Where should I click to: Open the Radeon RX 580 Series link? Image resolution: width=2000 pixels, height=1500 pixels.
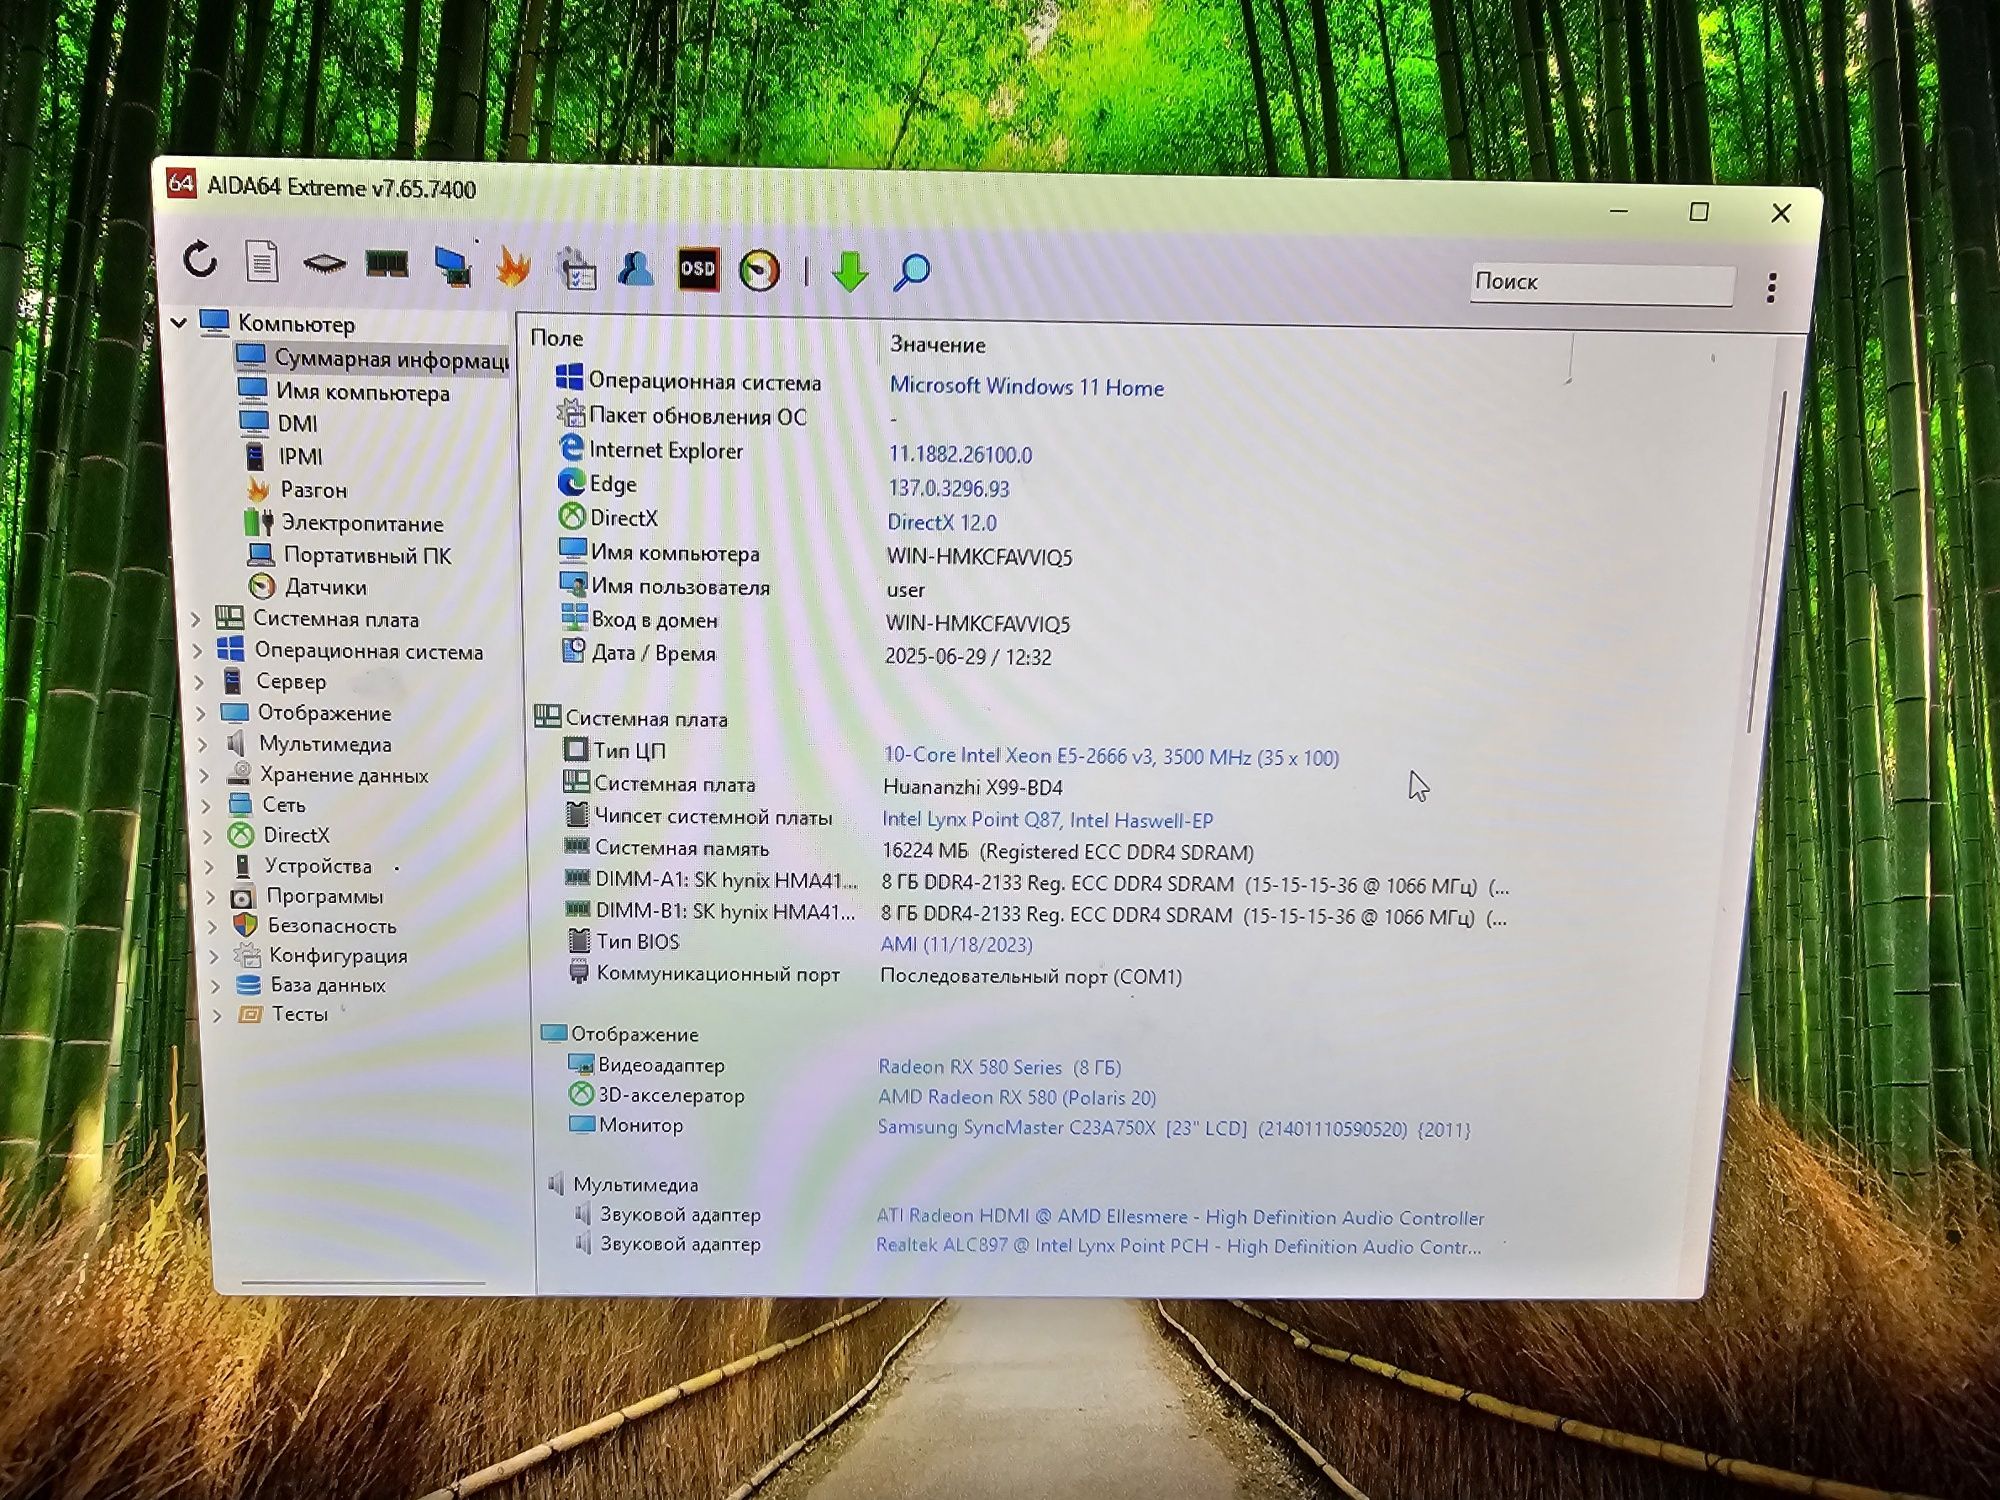point(999,1067)
